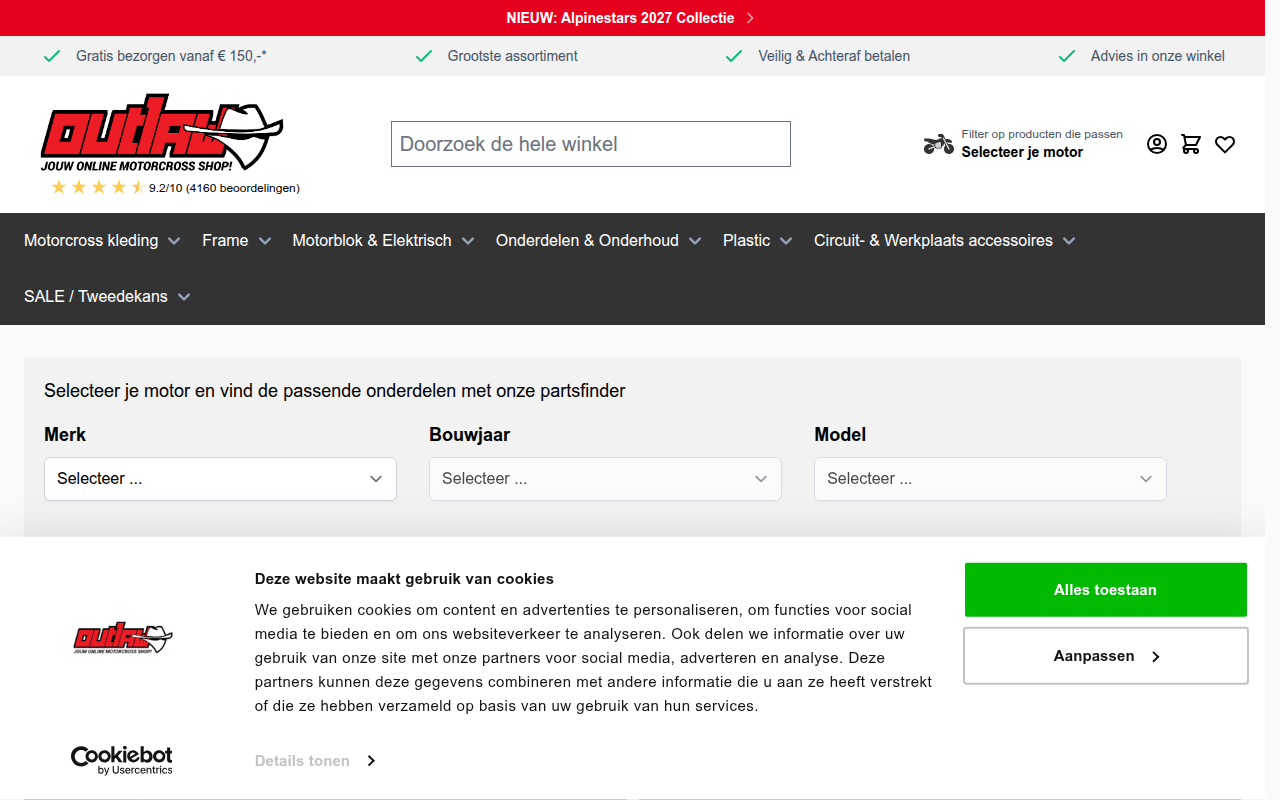Click the Cookiebot by Usercentrics logo
Viewport: 1280px width, 800px height.
coord(122,760)
